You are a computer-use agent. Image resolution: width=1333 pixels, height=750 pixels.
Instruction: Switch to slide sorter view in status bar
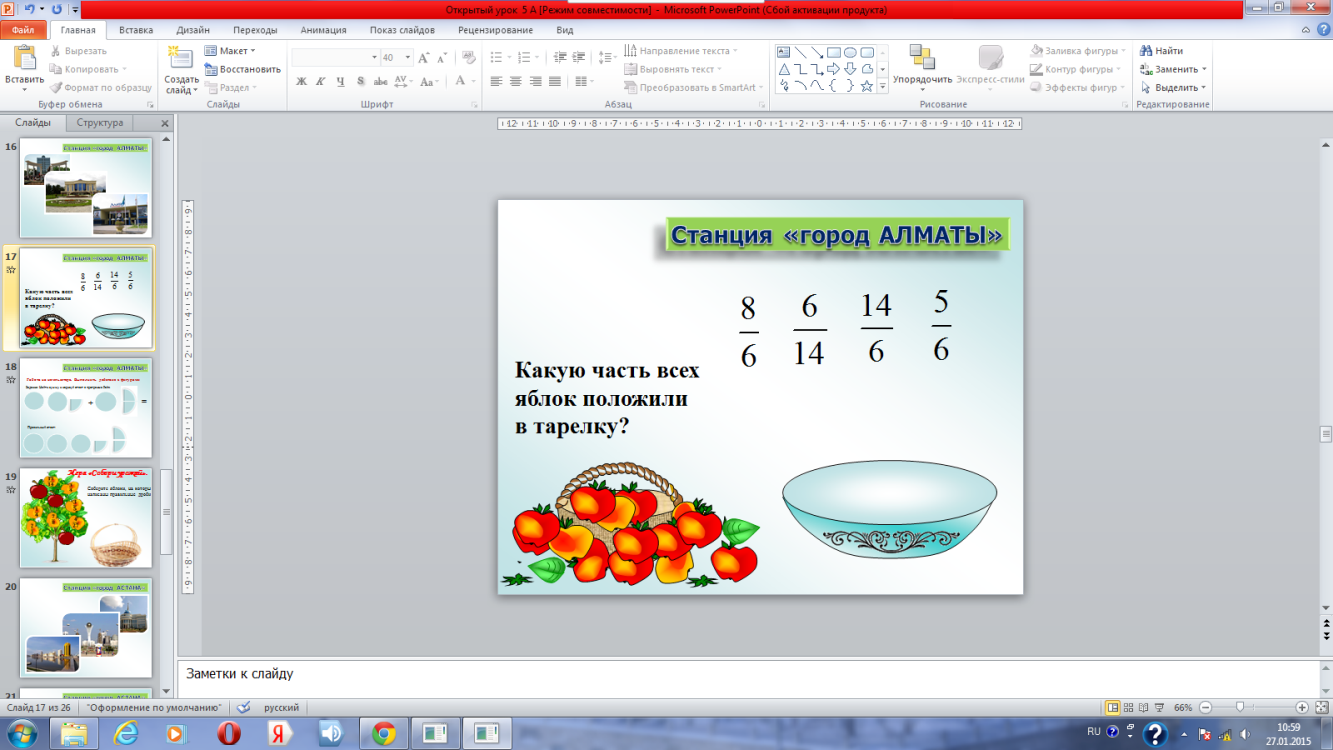1130,707
